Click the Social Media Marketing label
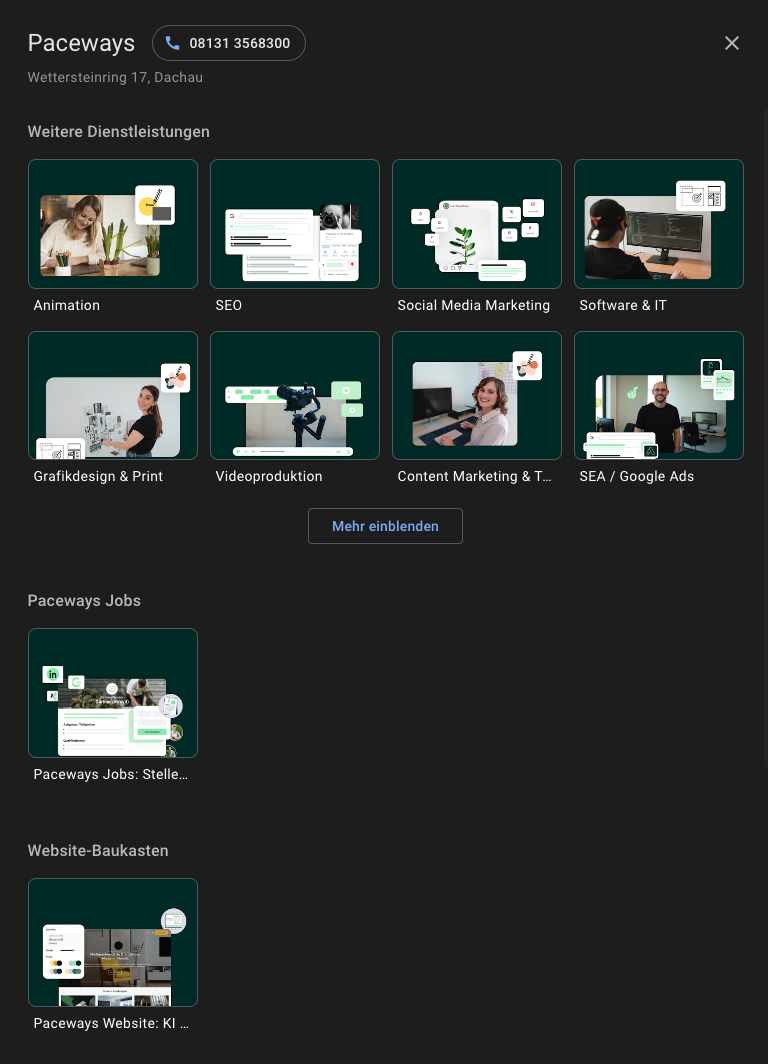The height and width of the screenshot is (1064, 768). (x=474, y=305)
